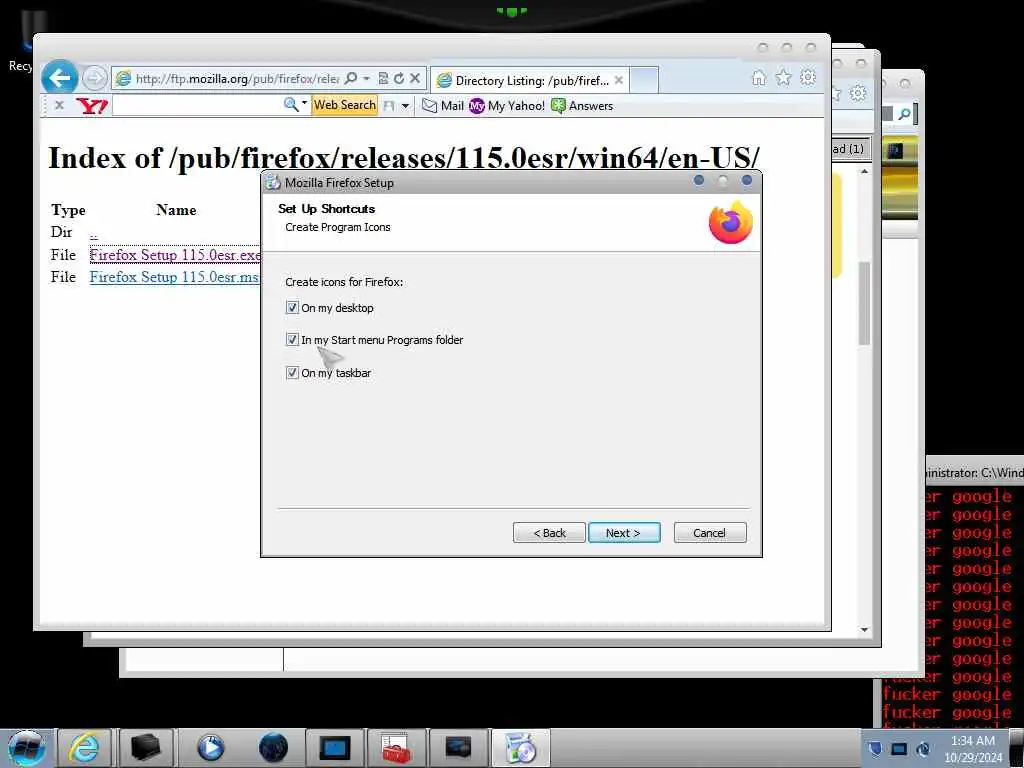Click the search magnifier in the address bar
Screen dimensions: 1024x768
351,78
